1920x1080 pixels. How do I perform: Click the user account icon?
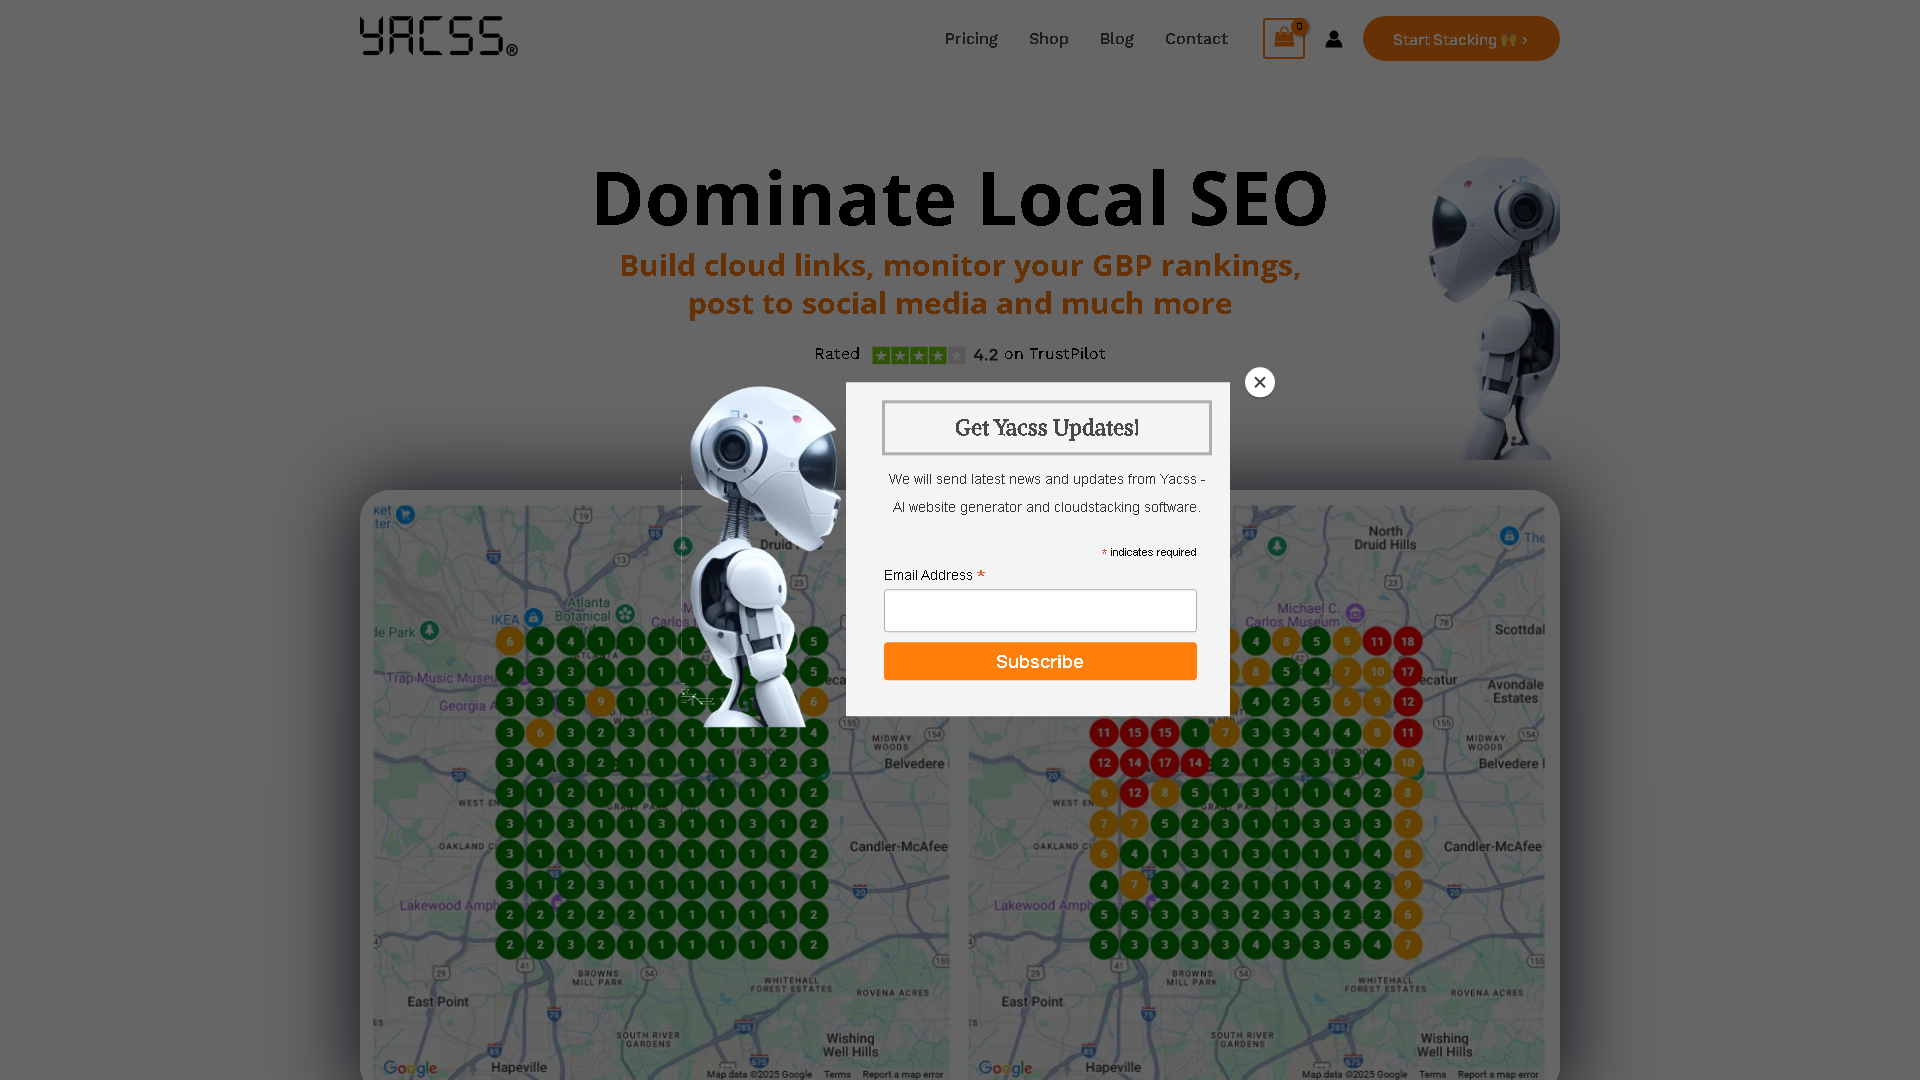point(1334,38)
